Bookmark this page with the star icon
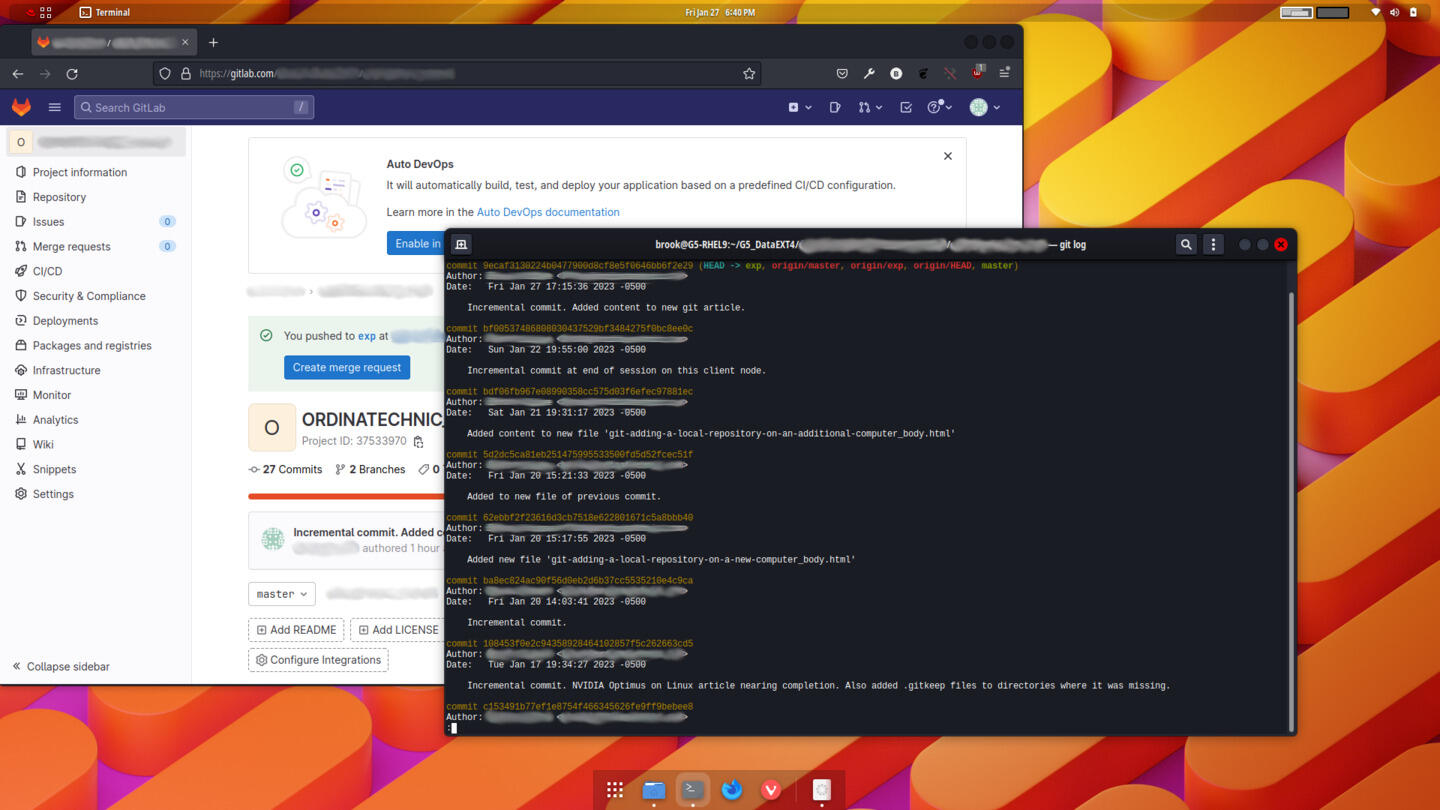Screen dimensions: 1440x810 pyautogui.click(x=749, y=74)
